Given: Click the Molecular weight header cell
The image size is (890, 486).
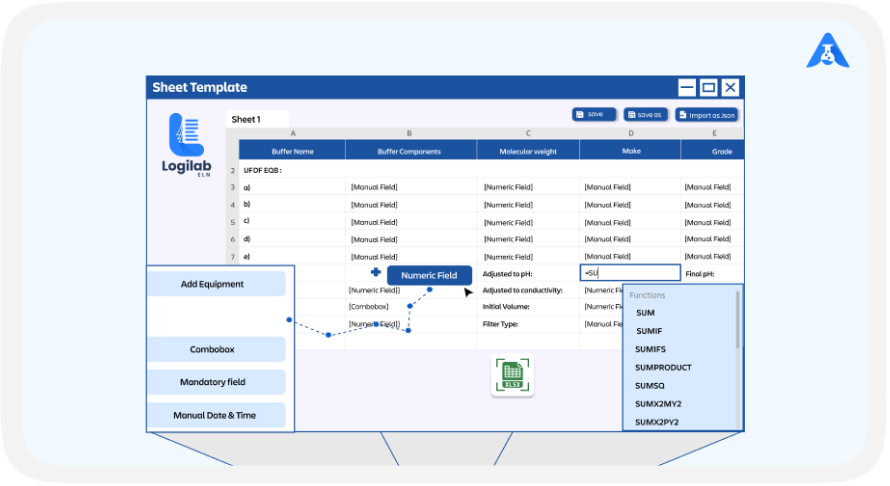Looking at the screenshot, I should (528, 150).
